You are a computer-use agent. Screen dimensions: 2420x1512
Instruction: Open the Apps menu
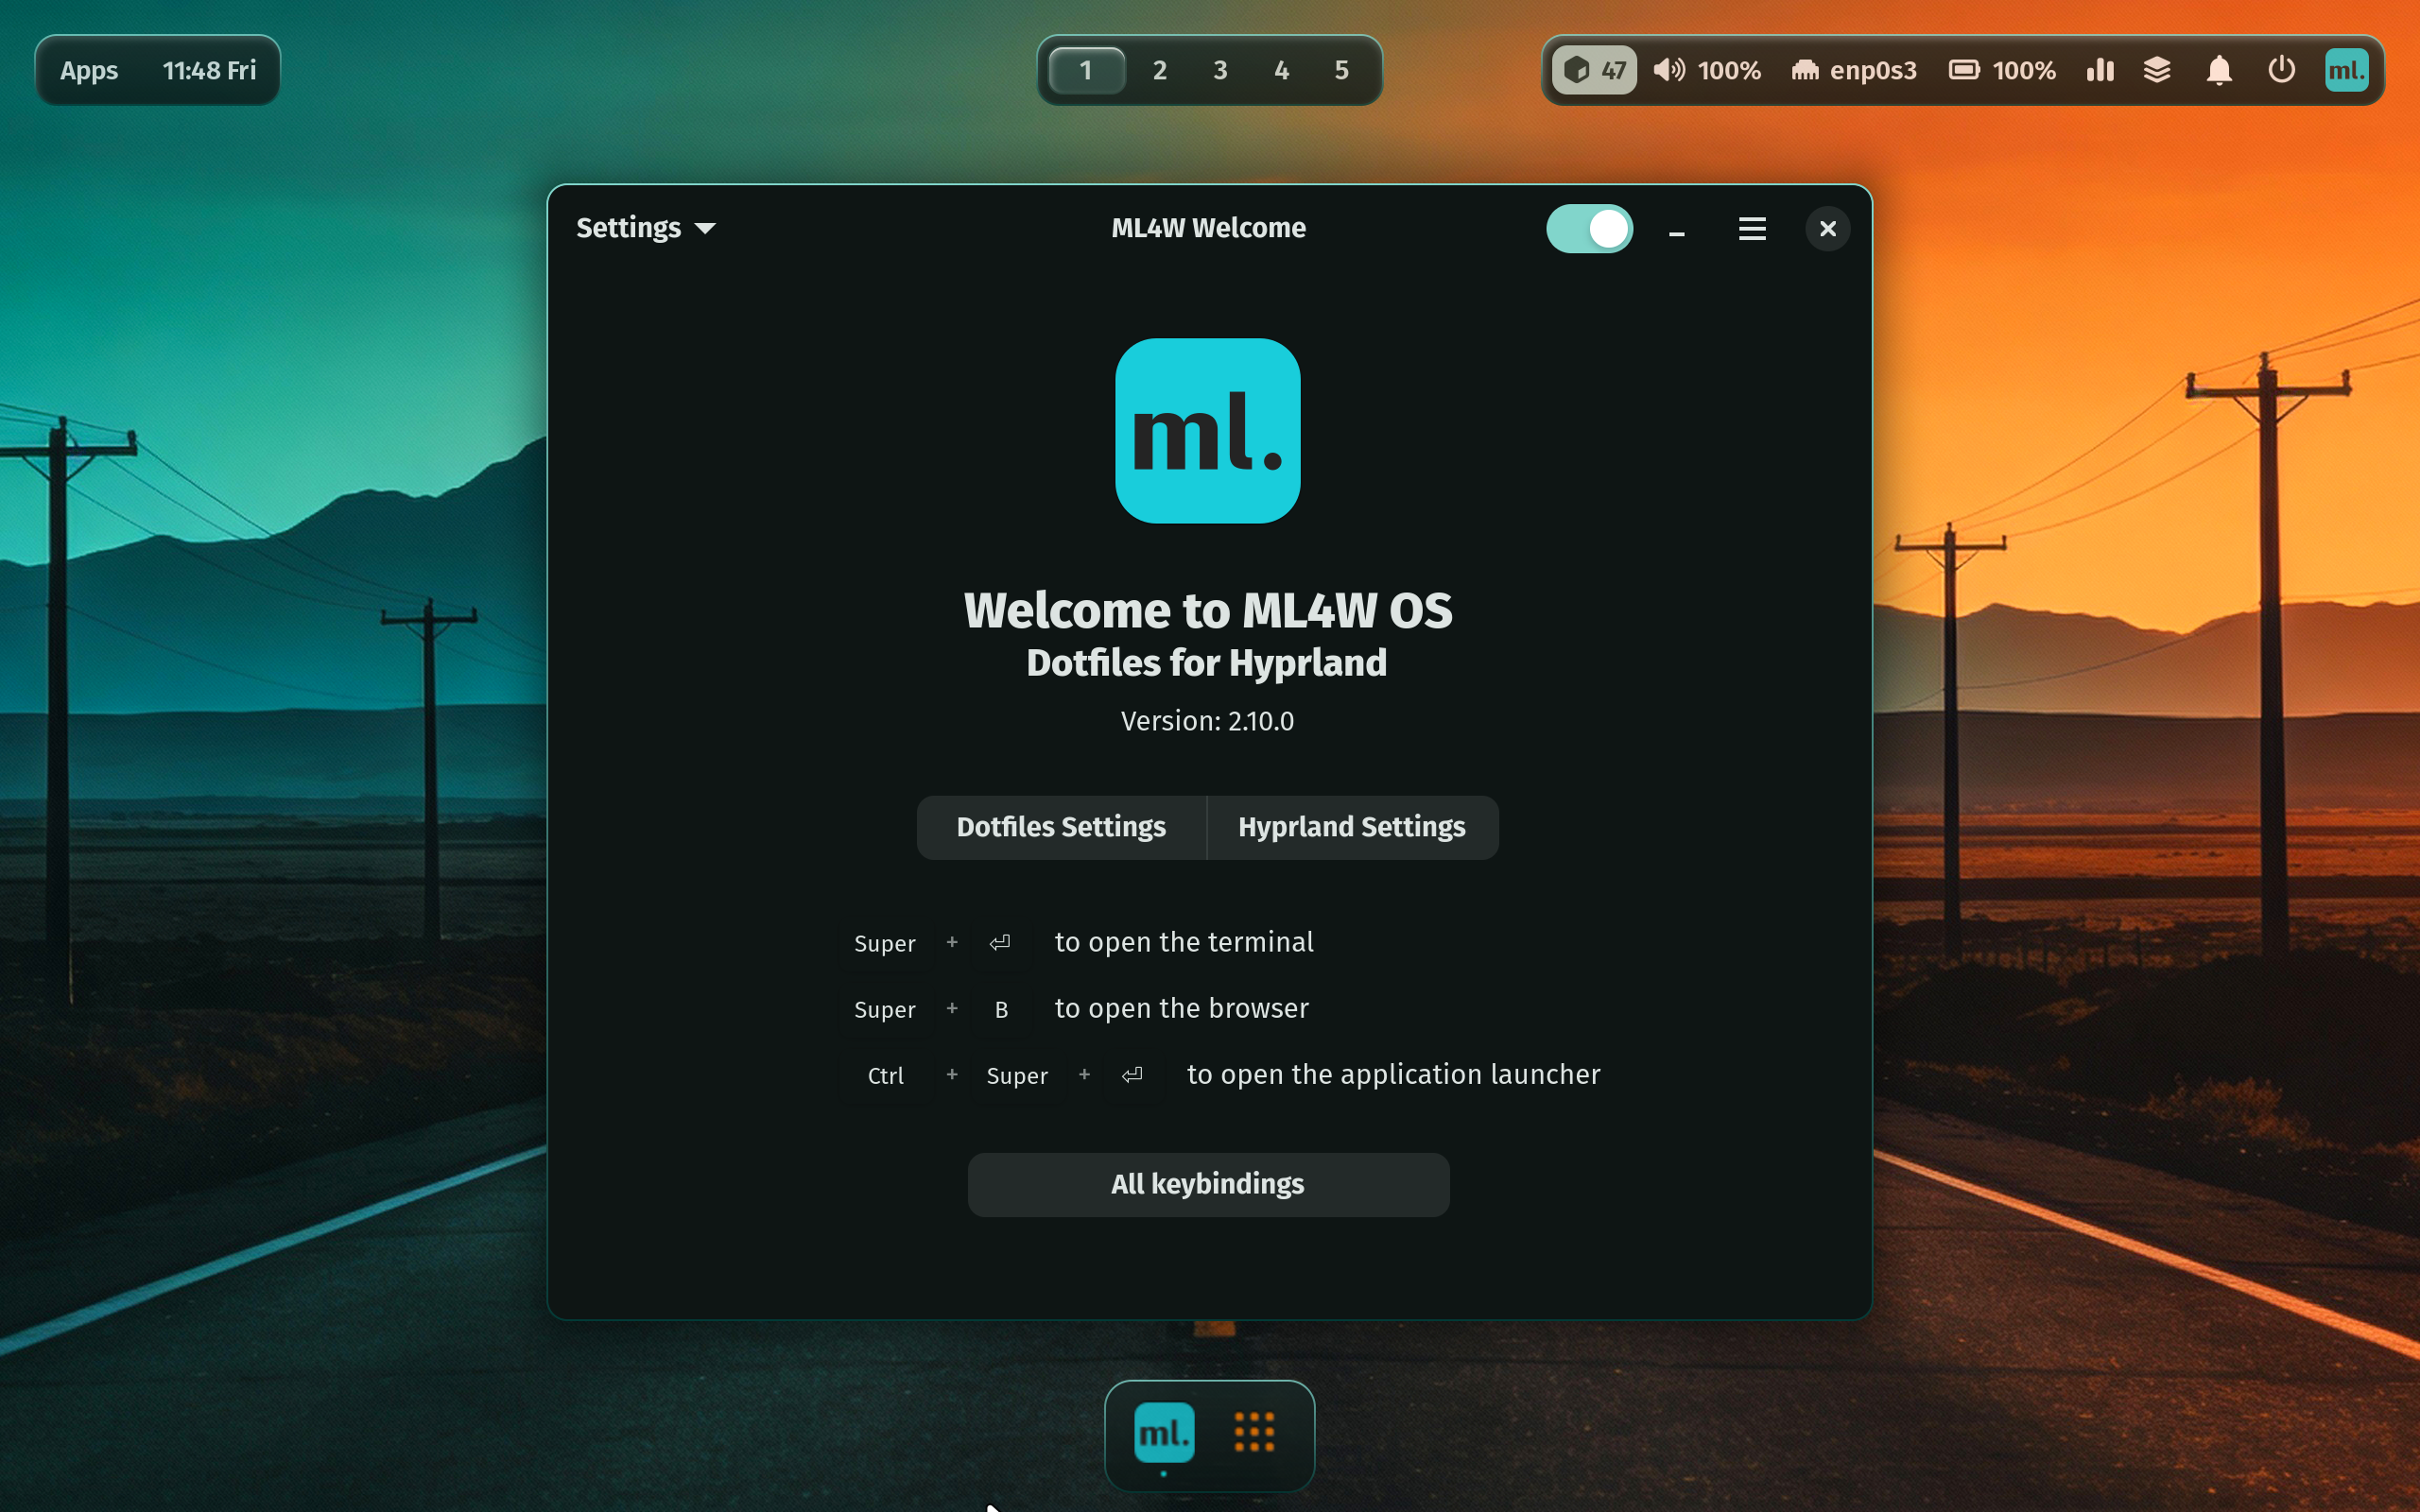coord(89,70)
